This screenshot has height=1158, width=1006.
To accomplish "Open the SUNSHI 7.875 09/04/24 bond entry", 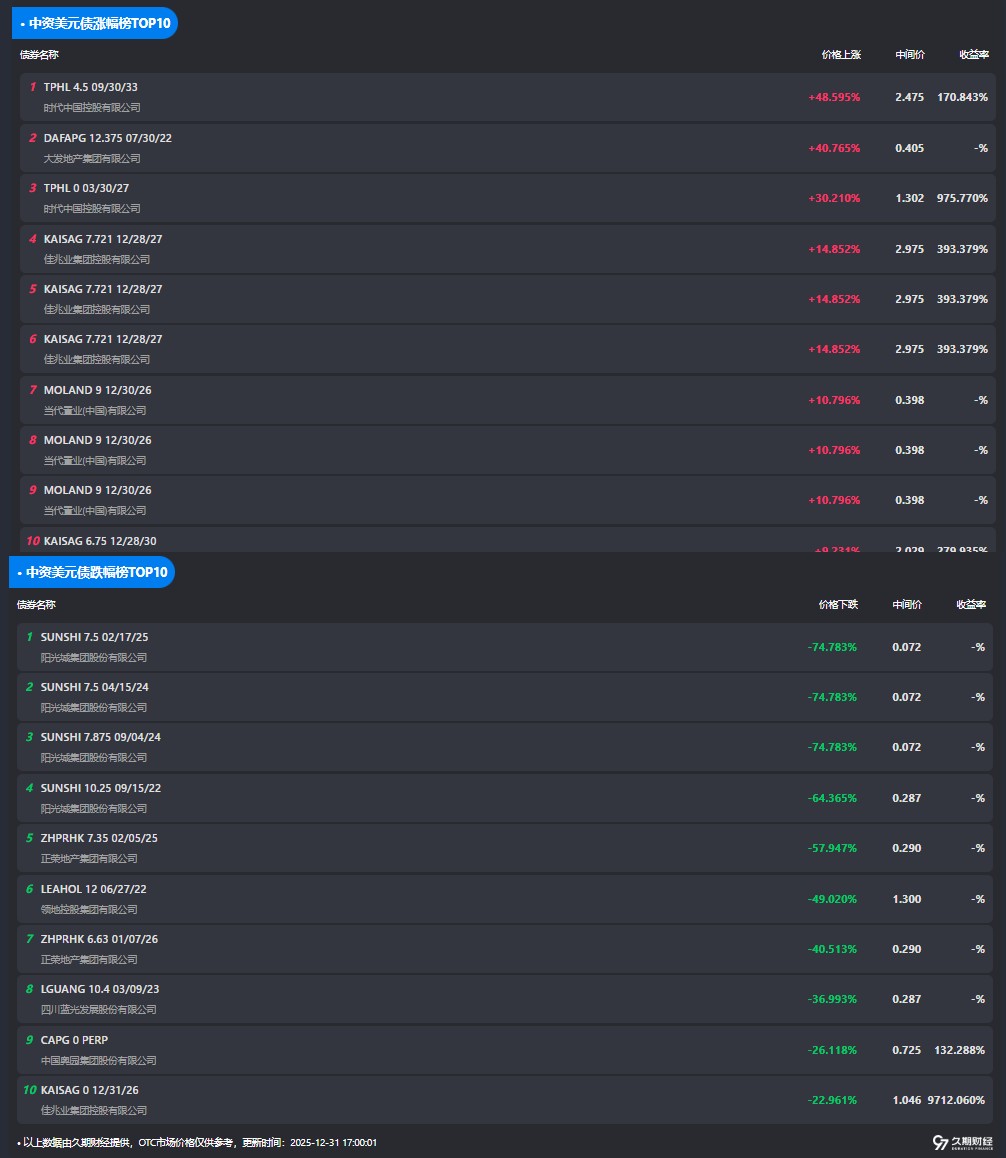I will tap(100, 737).
